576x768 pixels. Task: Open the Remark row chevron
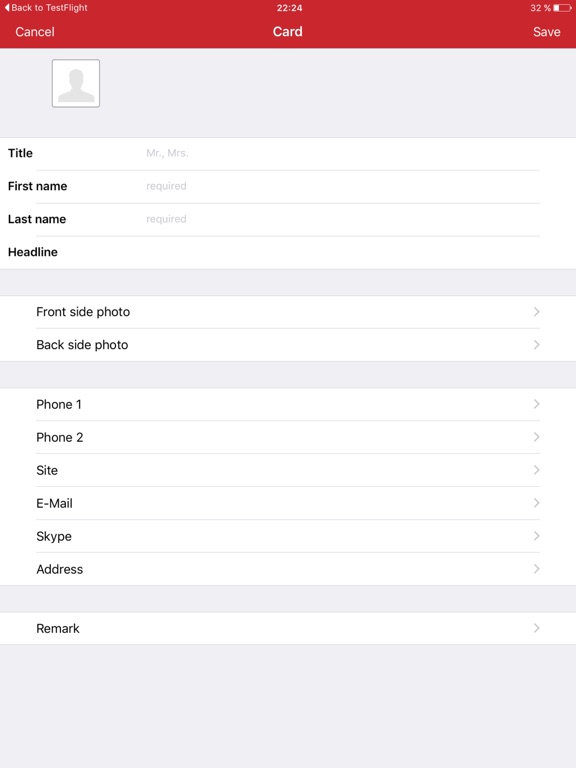[537, 628]
